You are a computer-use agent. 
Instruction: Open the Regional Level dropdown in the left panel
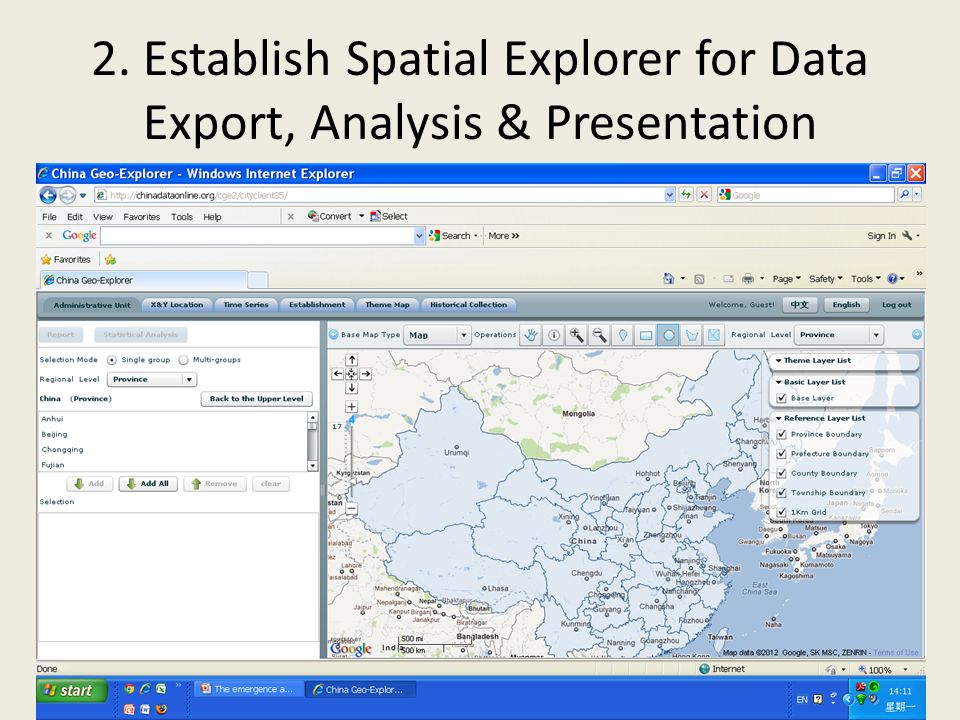151,380
